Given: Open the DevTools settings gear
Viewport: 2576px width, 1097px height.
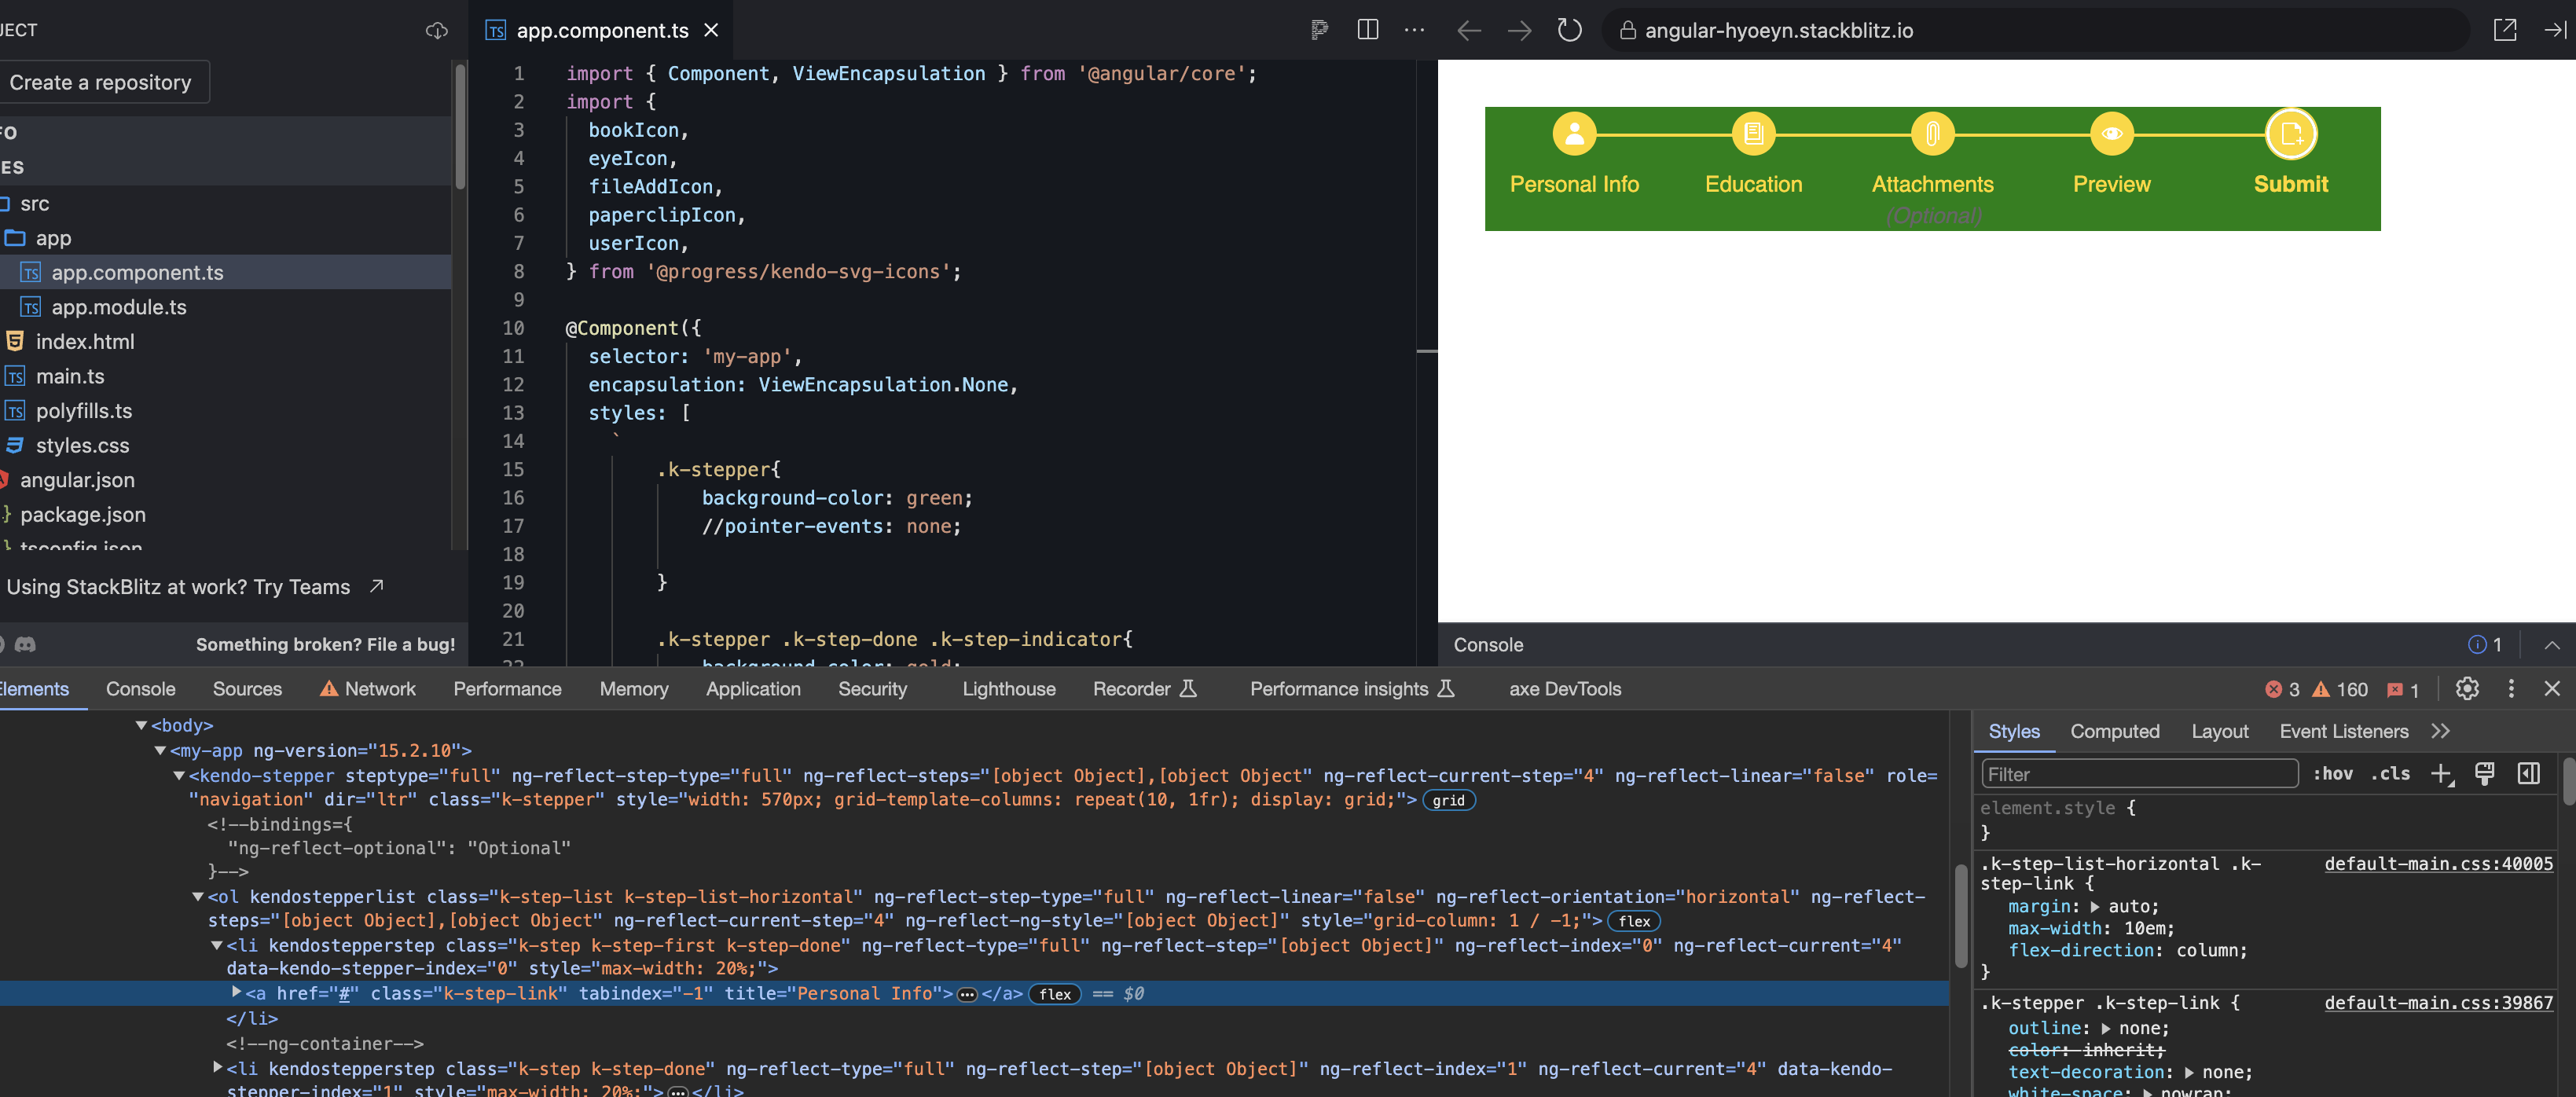Looking at the screenshot, I should click(x=2467, y=689).
